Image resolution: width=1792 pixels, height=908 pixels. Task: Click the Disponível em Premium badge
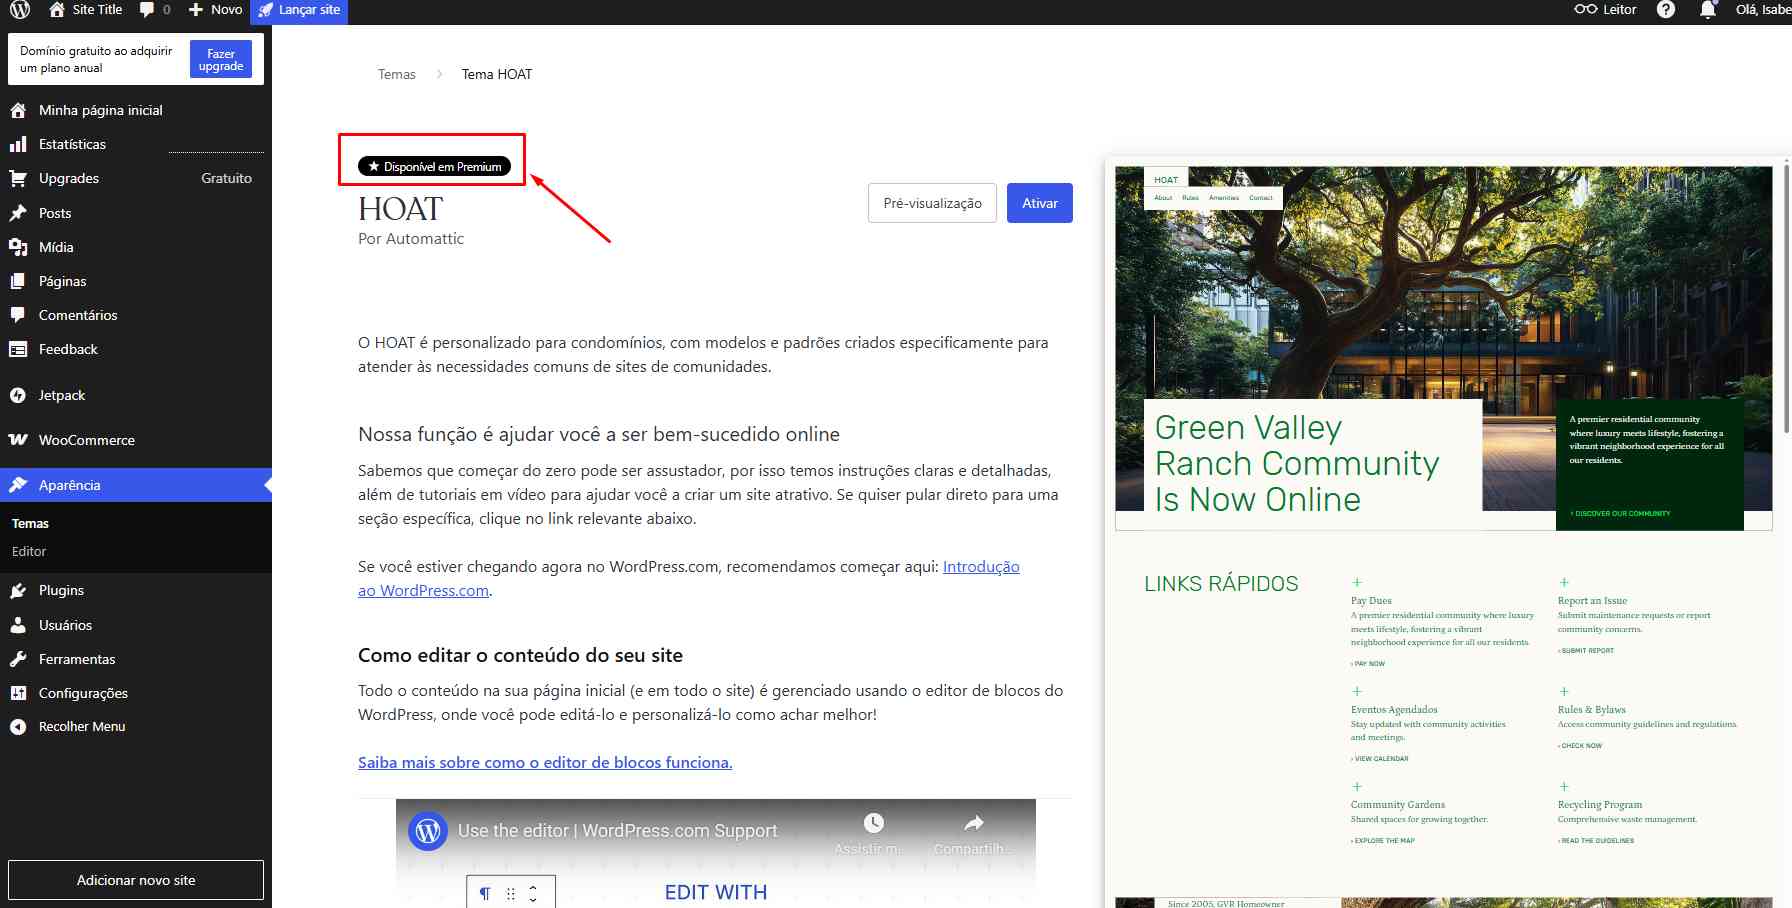click(435, 166)
